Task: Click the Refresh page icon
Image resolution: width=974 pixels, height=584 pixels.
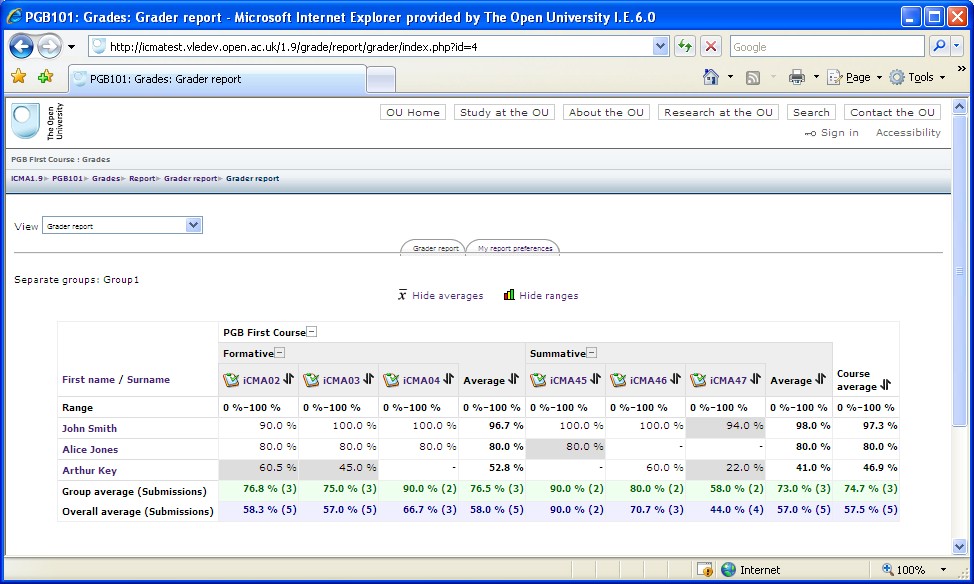Action: [x=685, y=47]
